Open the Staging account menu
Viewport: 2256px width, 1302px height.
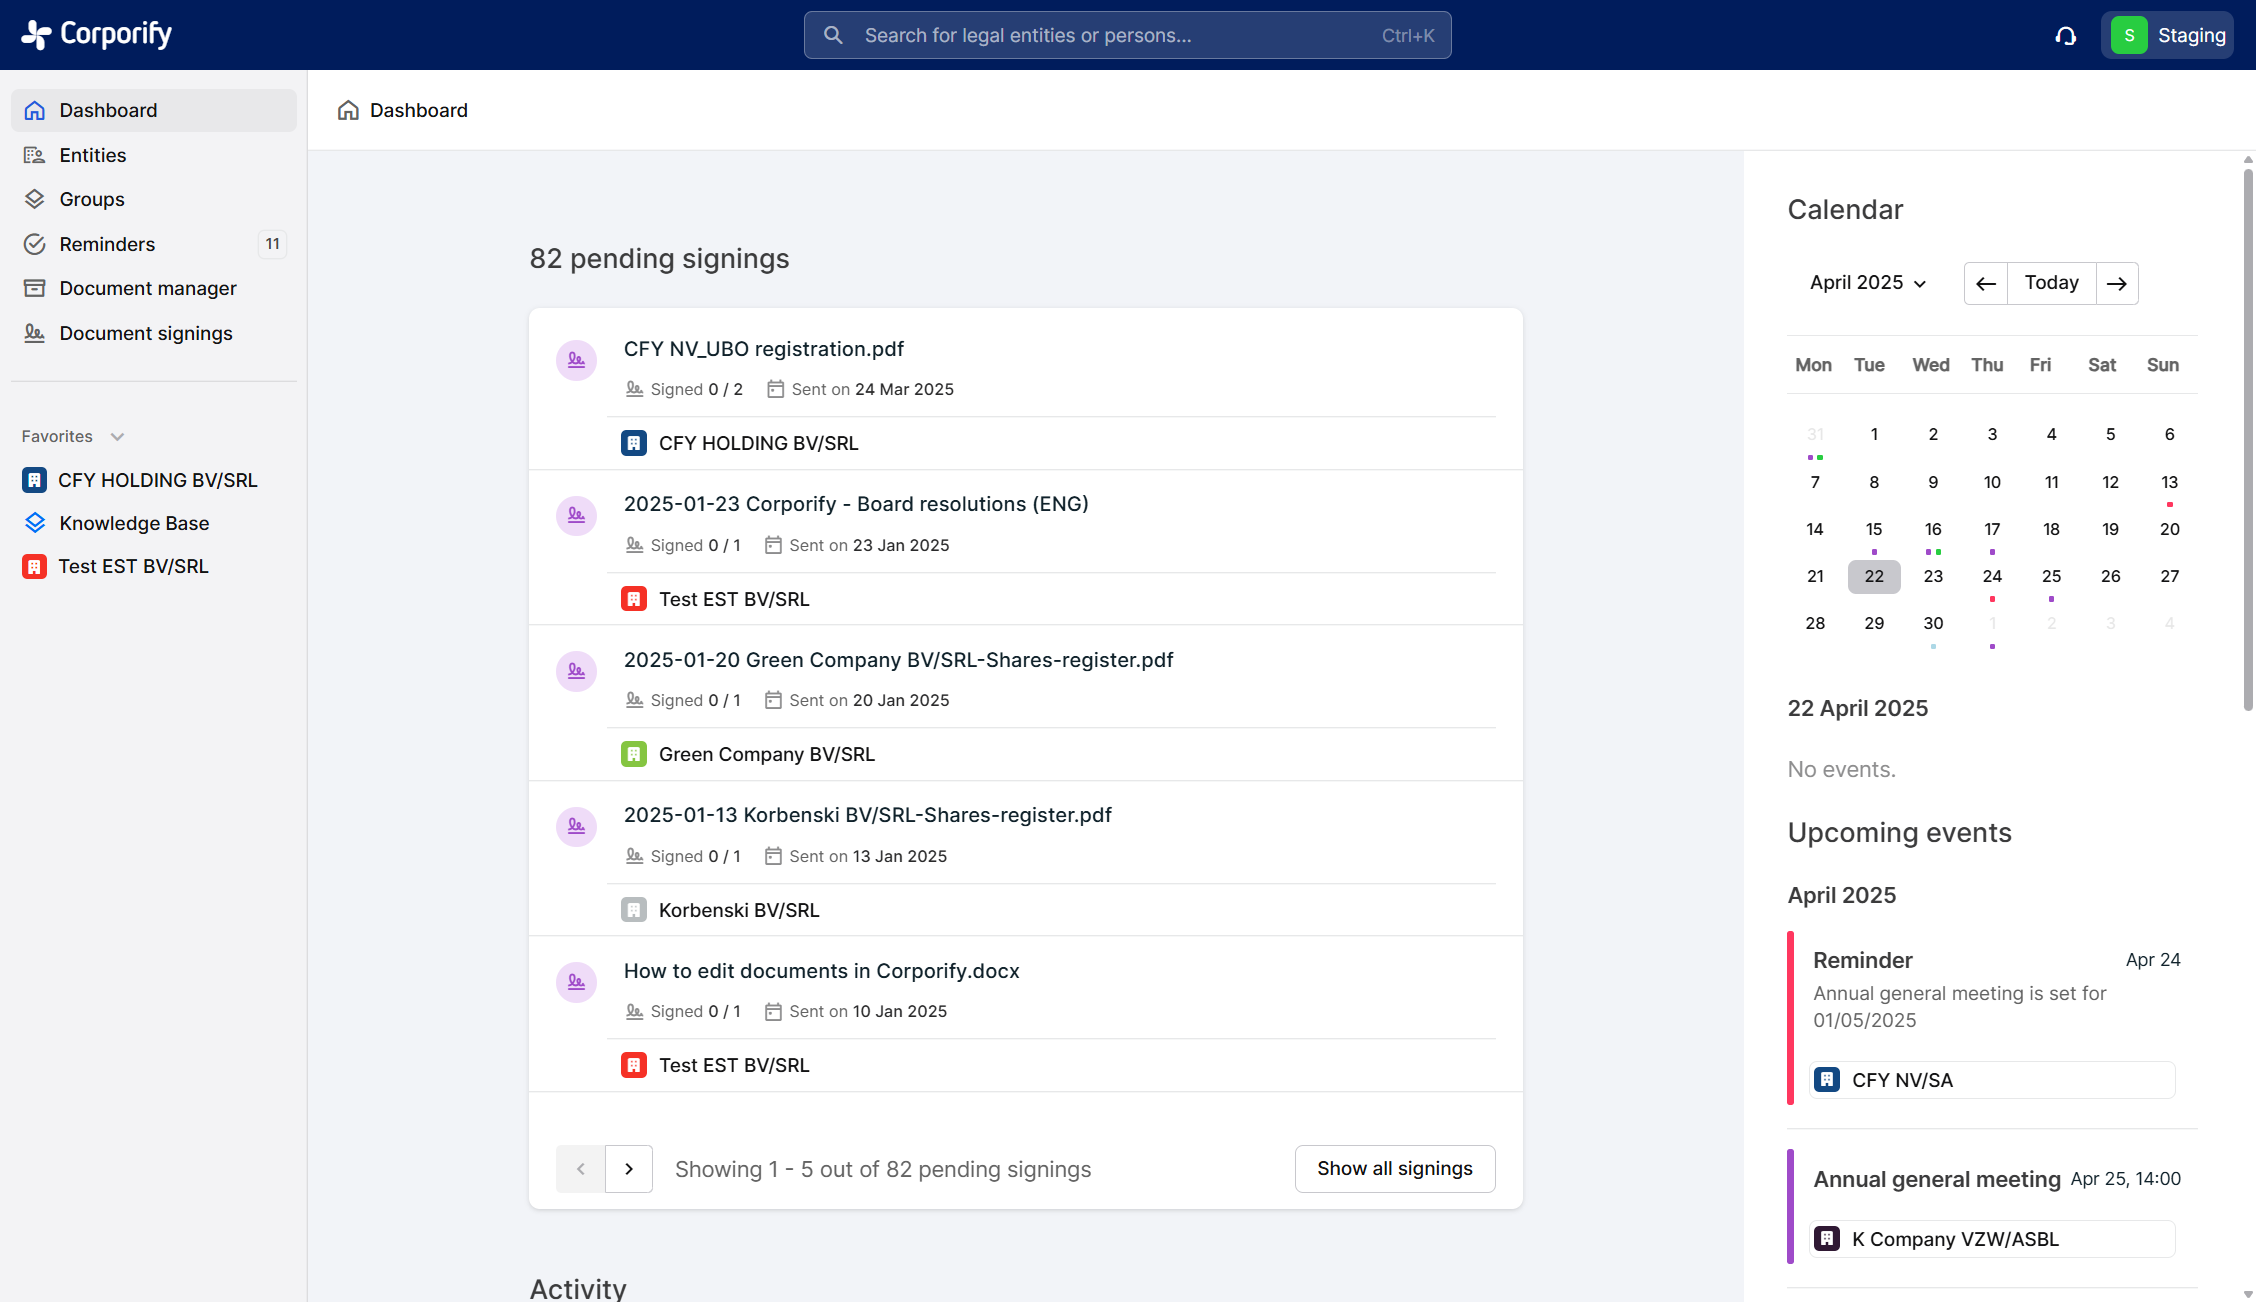click(x=2168, y=36)
